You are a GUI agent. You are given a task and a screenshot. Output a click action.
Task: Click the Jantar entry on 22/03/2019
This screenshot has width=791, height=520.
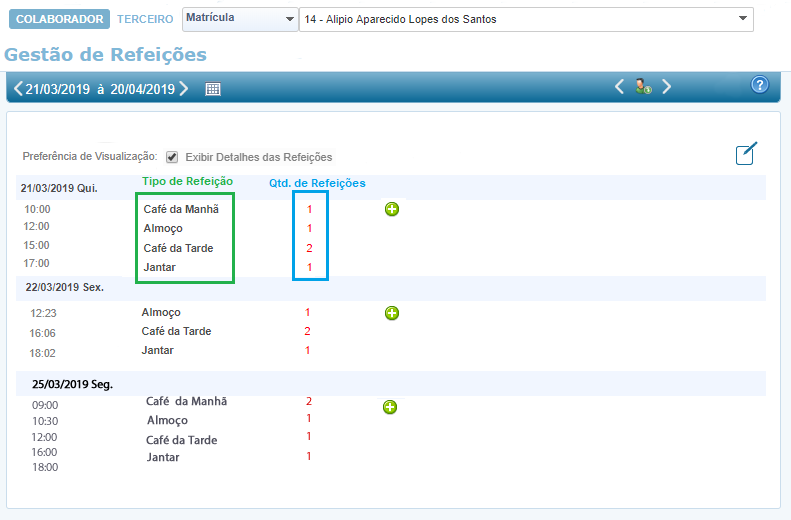158,350
